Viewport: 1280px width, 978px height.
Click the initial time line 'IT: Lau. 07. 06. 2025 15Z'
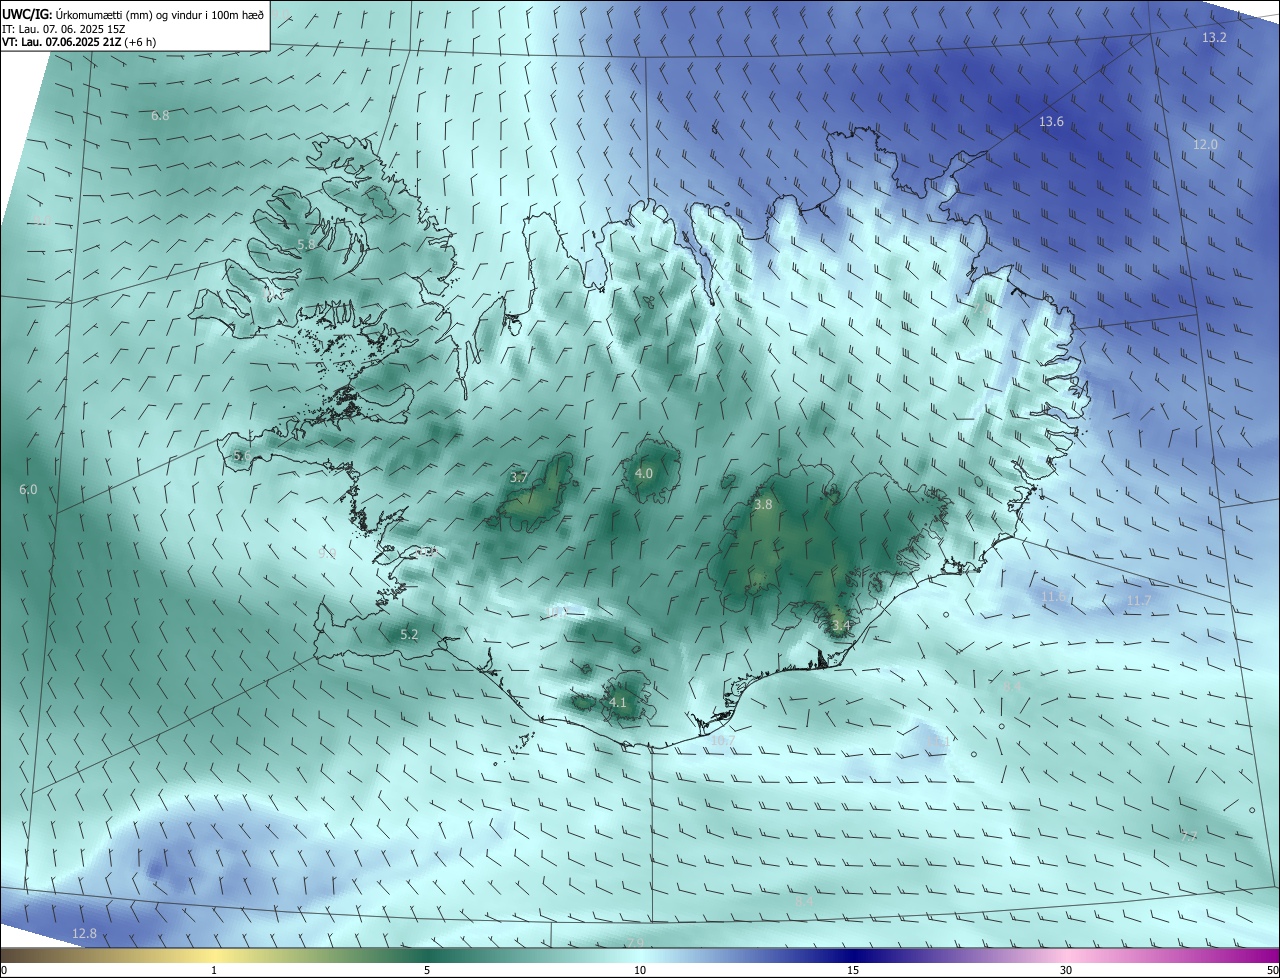coord(63,29)
